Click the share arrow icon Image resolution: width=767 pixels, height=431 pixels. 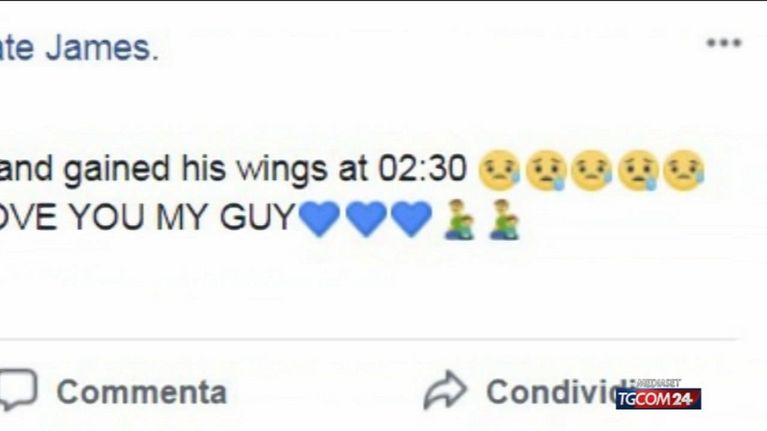[445, 390]
